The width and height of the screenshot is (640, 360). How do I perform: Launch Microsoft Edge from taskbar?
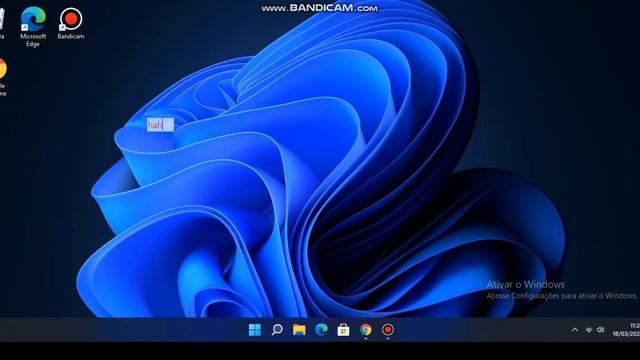click(x=321, y=330)
